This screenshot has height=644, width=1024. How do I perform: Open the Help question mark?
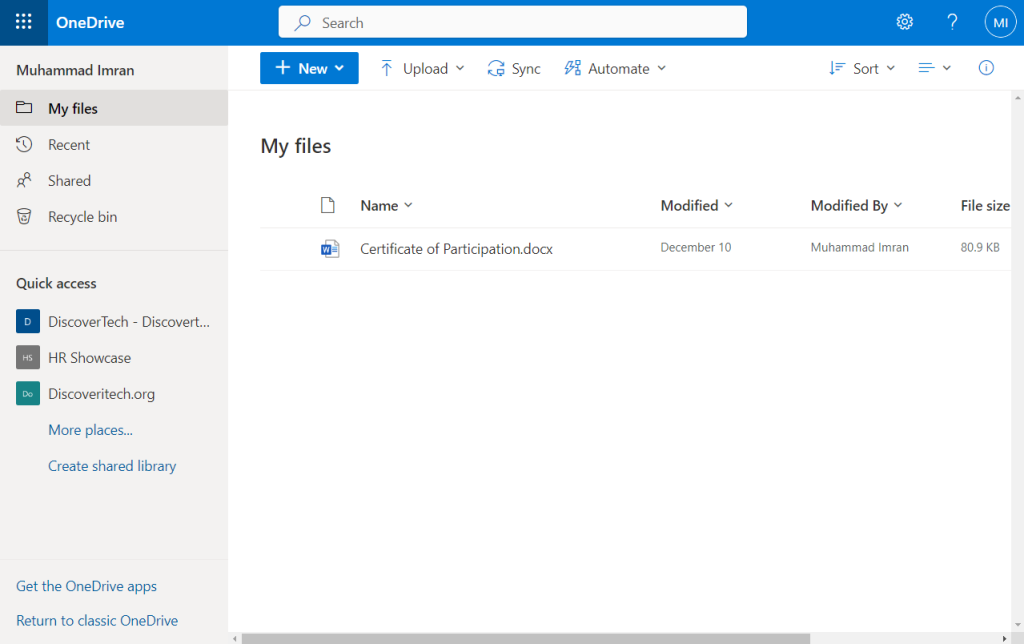pos(952,21)
